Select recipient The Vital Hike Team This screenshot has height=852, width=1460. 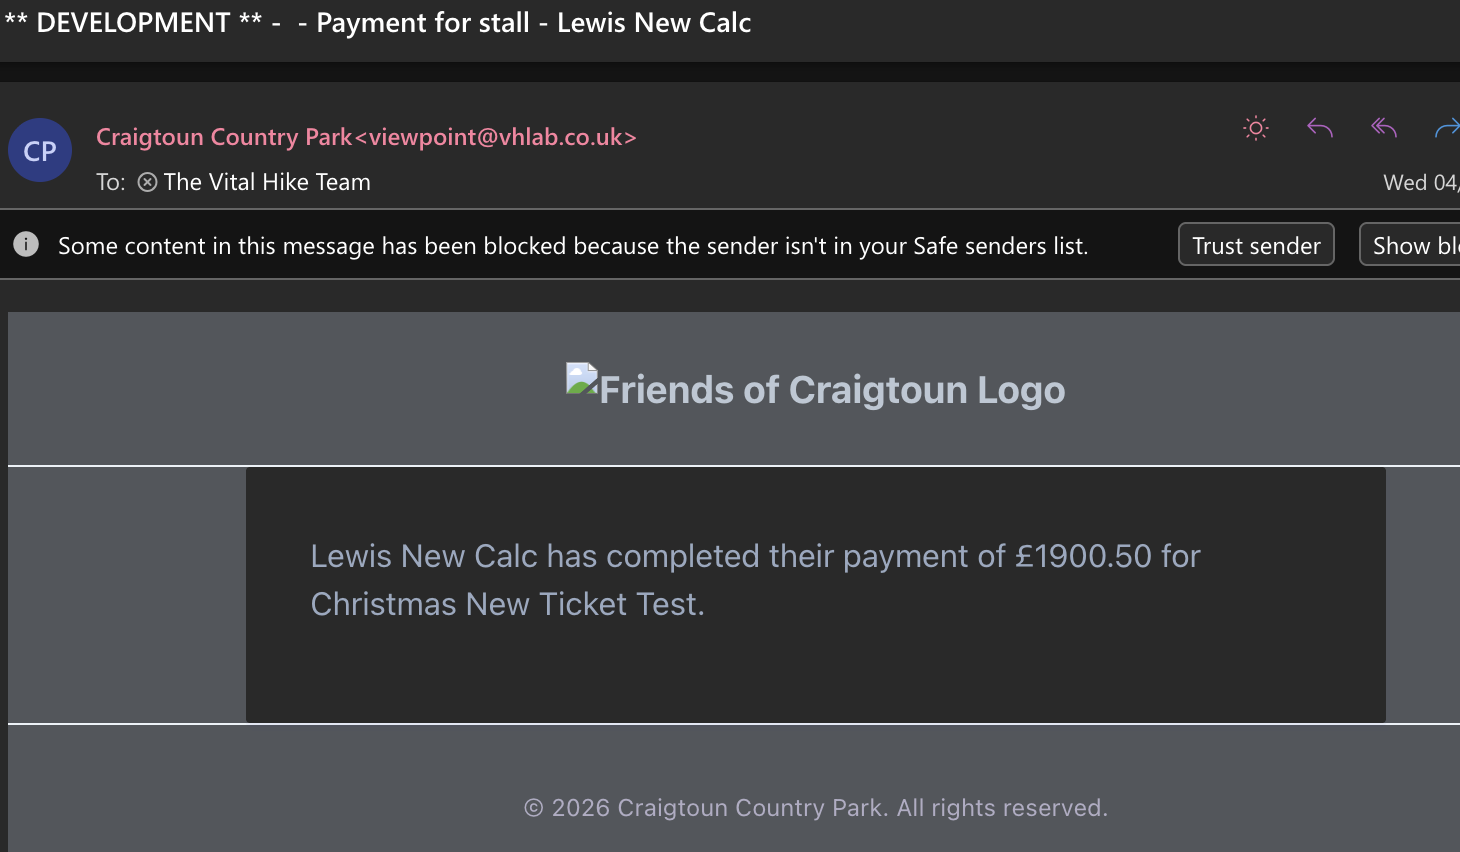267,182
